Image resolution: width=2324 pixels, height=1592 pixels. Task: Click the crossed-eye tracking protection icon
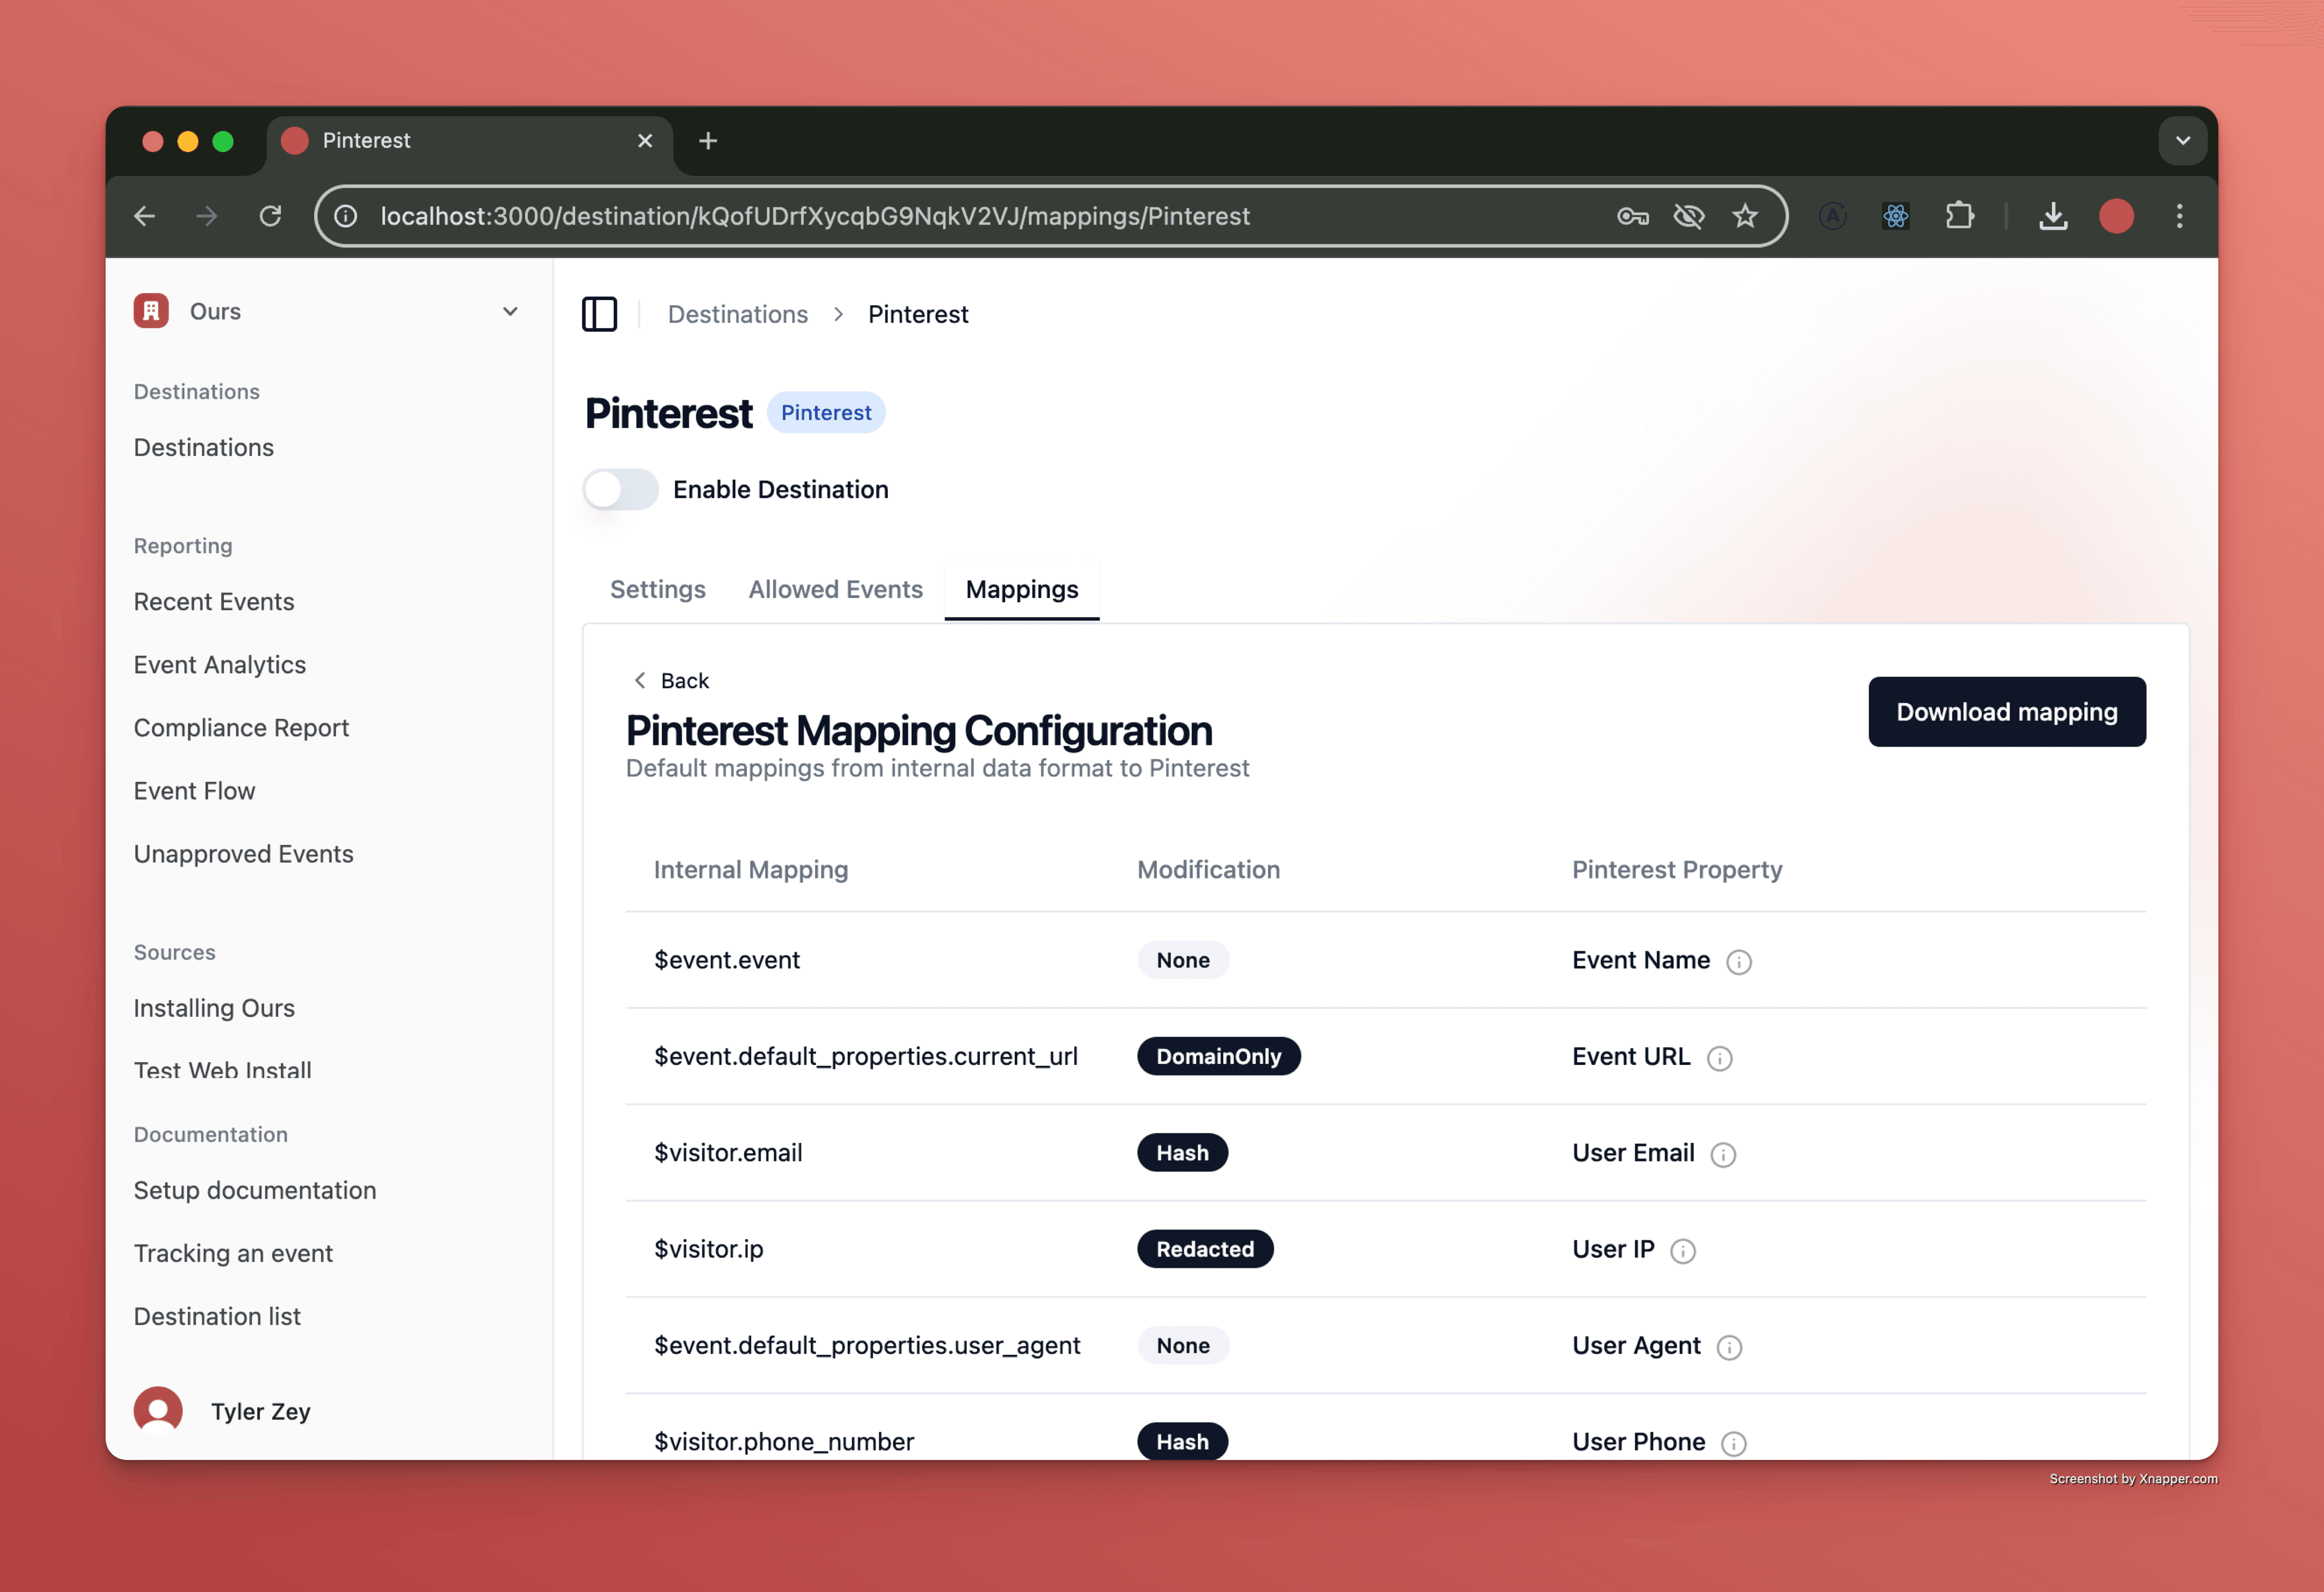click(x=1689, y=216)
